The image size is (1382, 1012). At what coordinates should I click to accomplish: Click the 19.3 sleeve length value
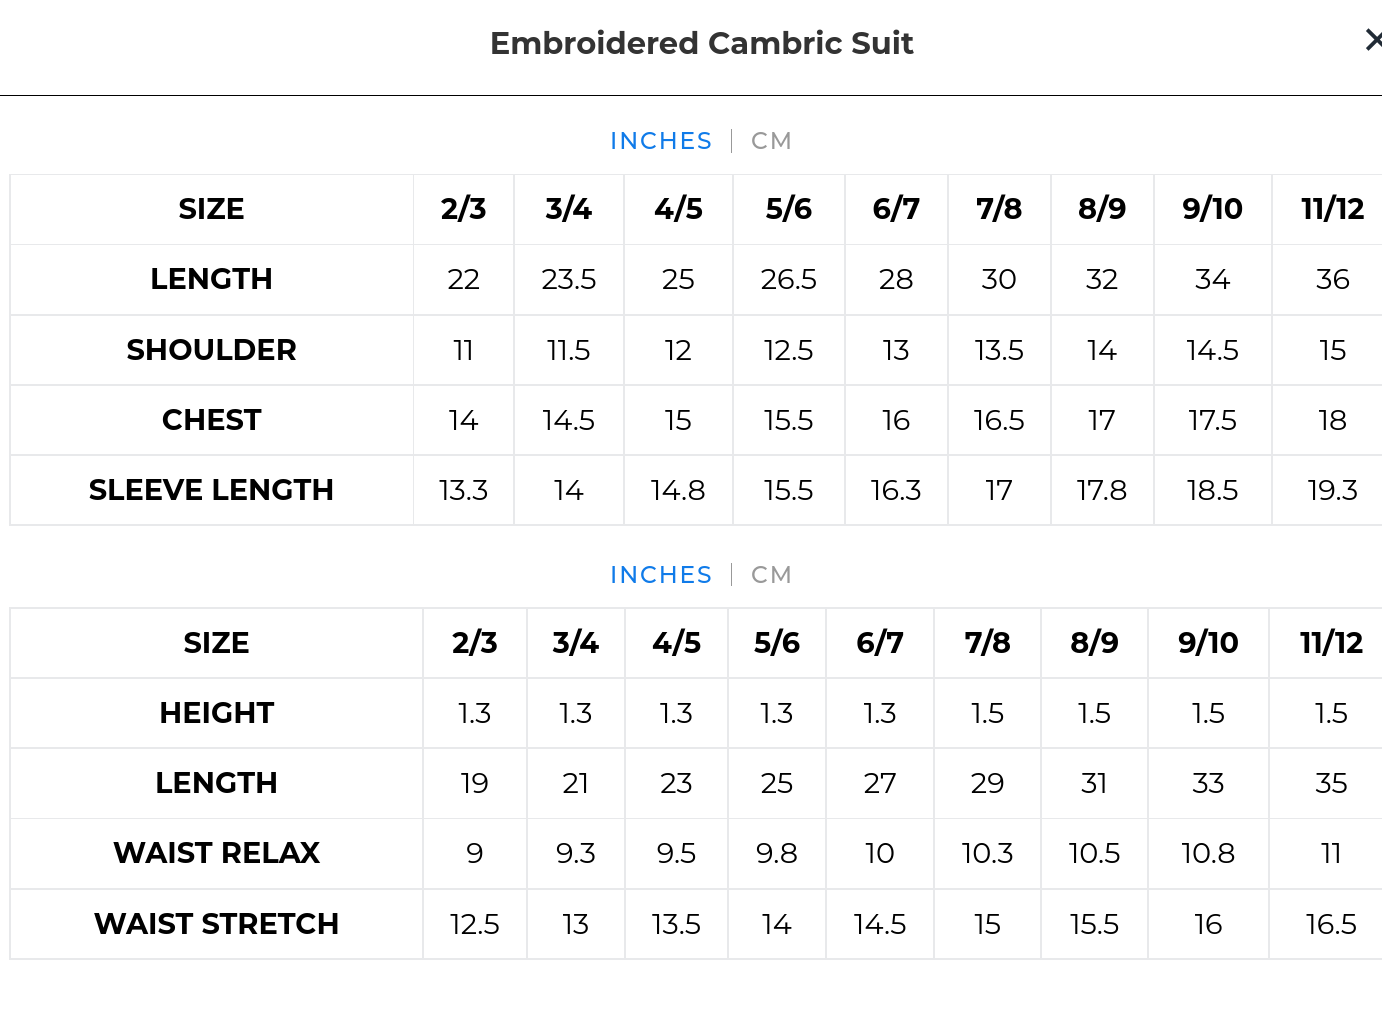point(1332,490)
